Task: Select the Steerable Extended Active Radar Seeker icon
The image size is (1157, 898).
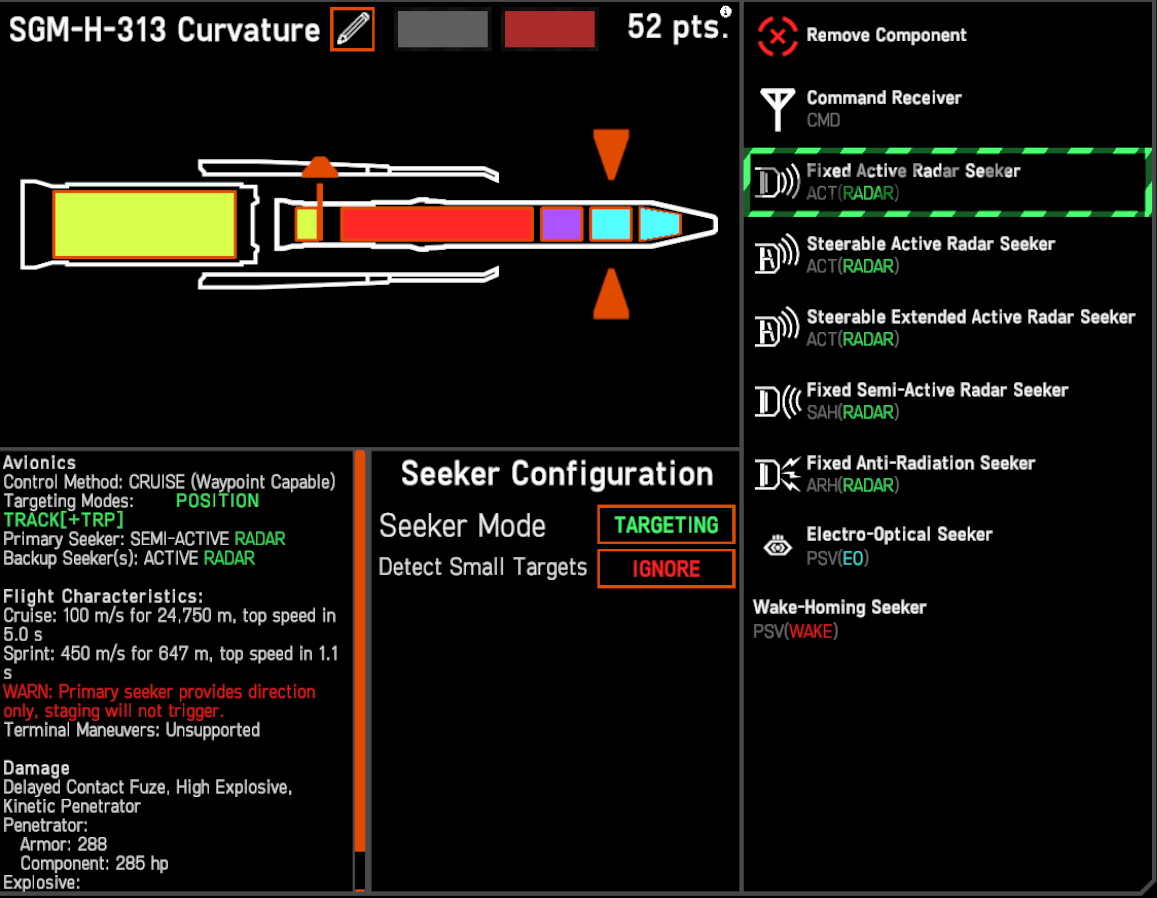Action: pyautogui.click(x=778, y=328)
